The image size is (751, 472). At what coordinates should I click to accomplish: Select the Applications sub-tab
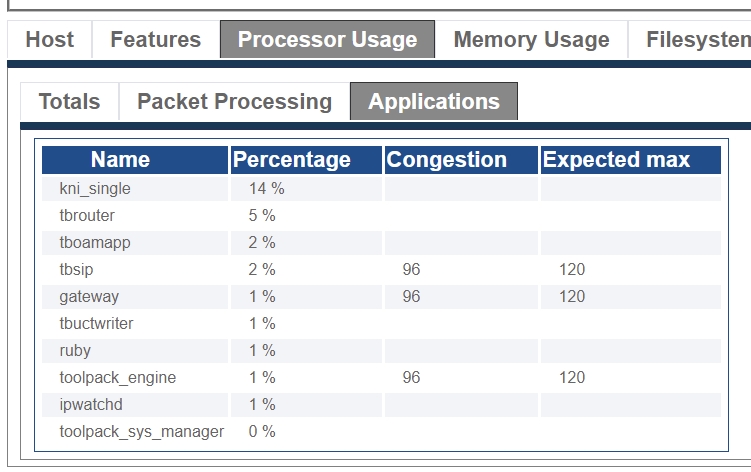[x=433, y=102]
